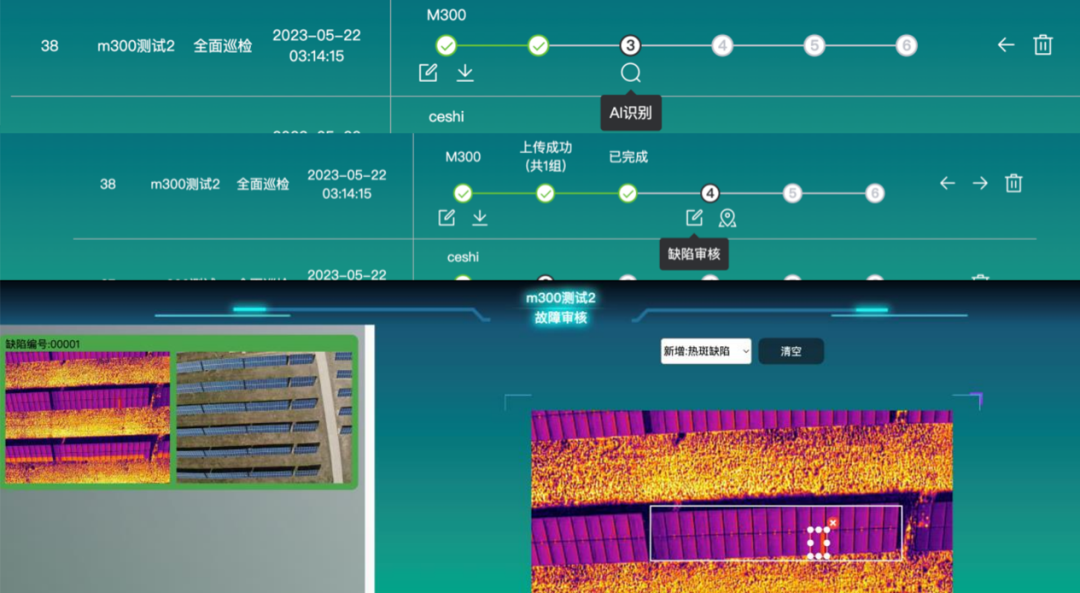Click the step 4 circle above 缺陷审核
1080x593 pixels.
(710, 193)
